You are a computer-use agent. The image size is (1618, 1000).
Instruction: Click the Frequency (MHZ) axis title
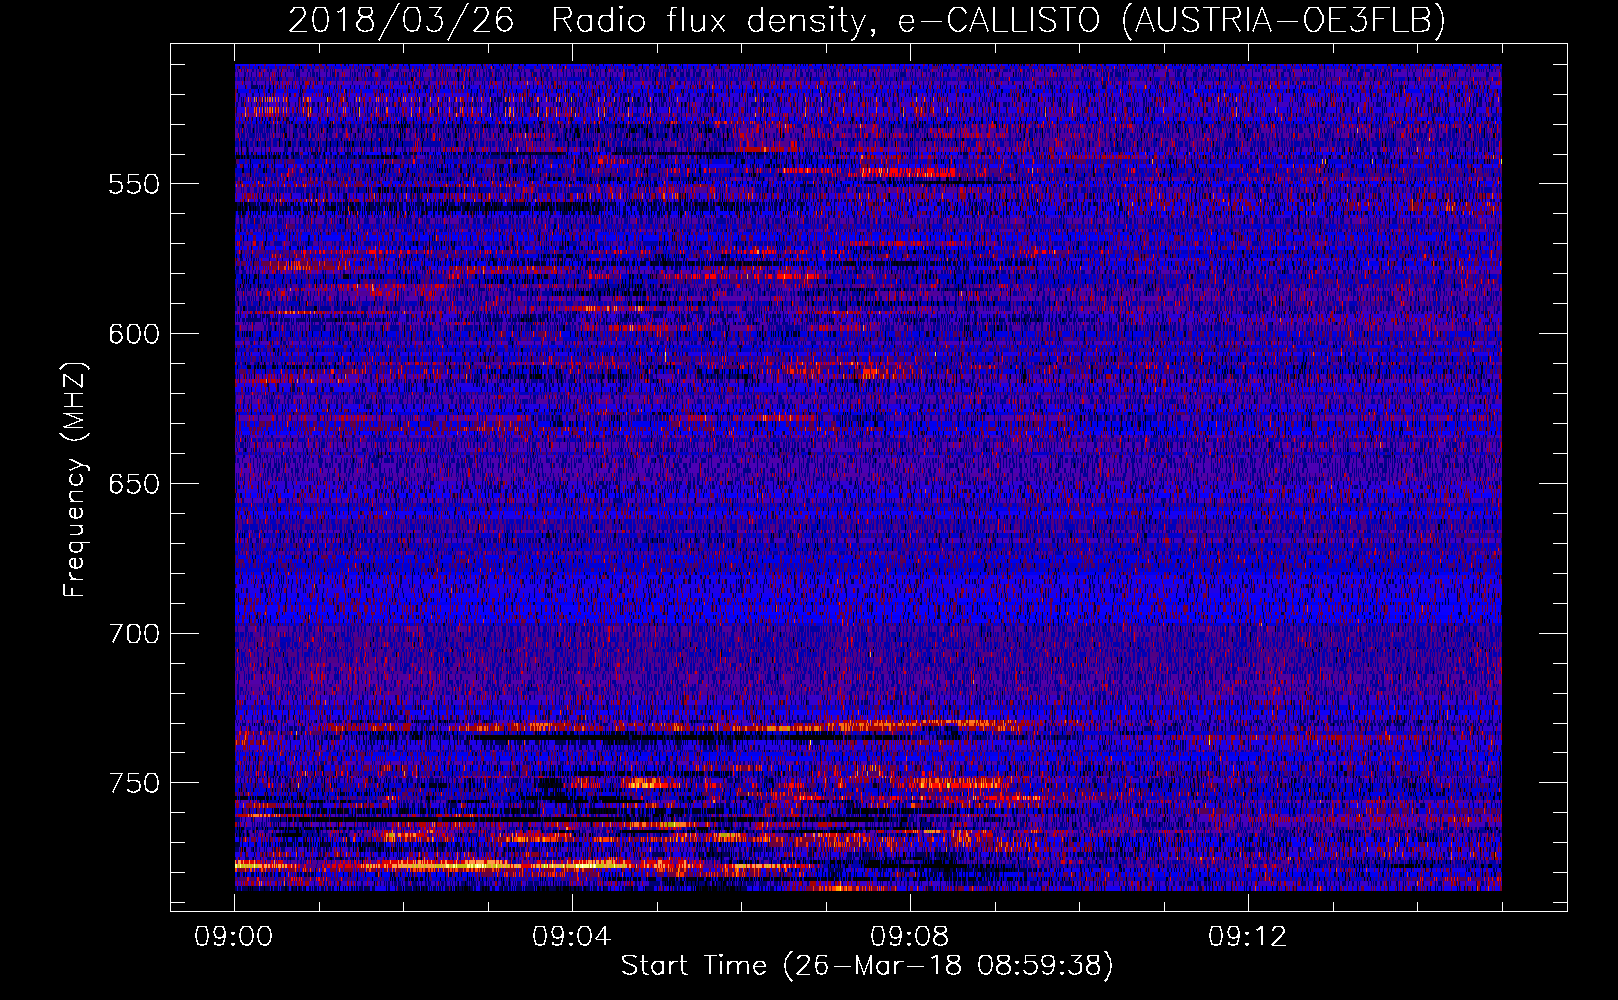(75, 479)
